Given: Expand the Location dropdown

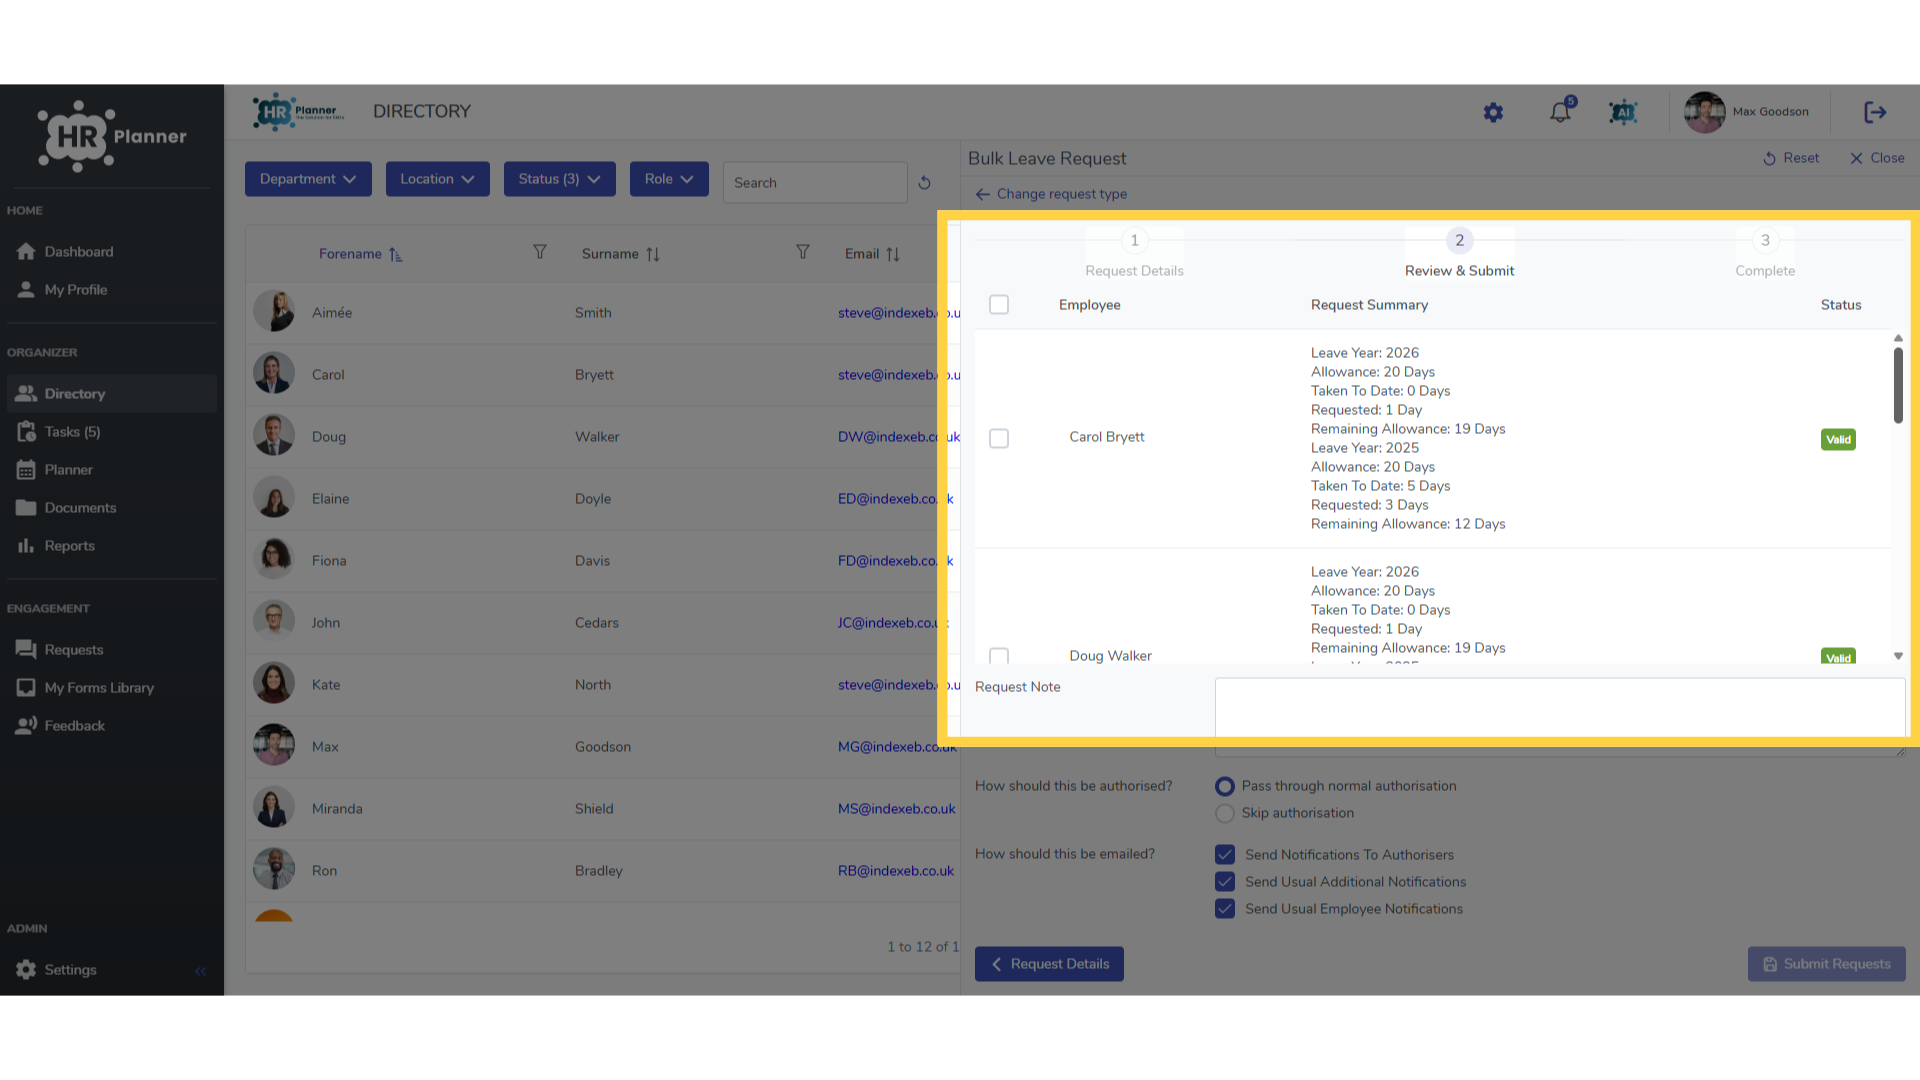Looking at the screenshot, I should 438,179.
